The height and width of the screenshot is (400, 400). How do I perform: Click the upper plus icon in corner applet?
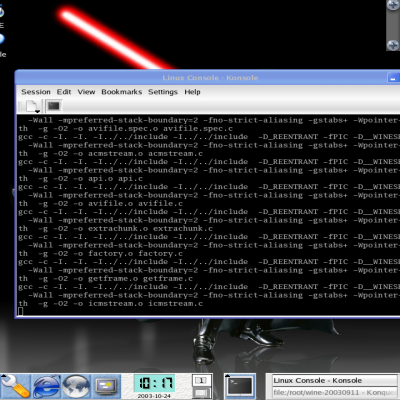(393, 5)
